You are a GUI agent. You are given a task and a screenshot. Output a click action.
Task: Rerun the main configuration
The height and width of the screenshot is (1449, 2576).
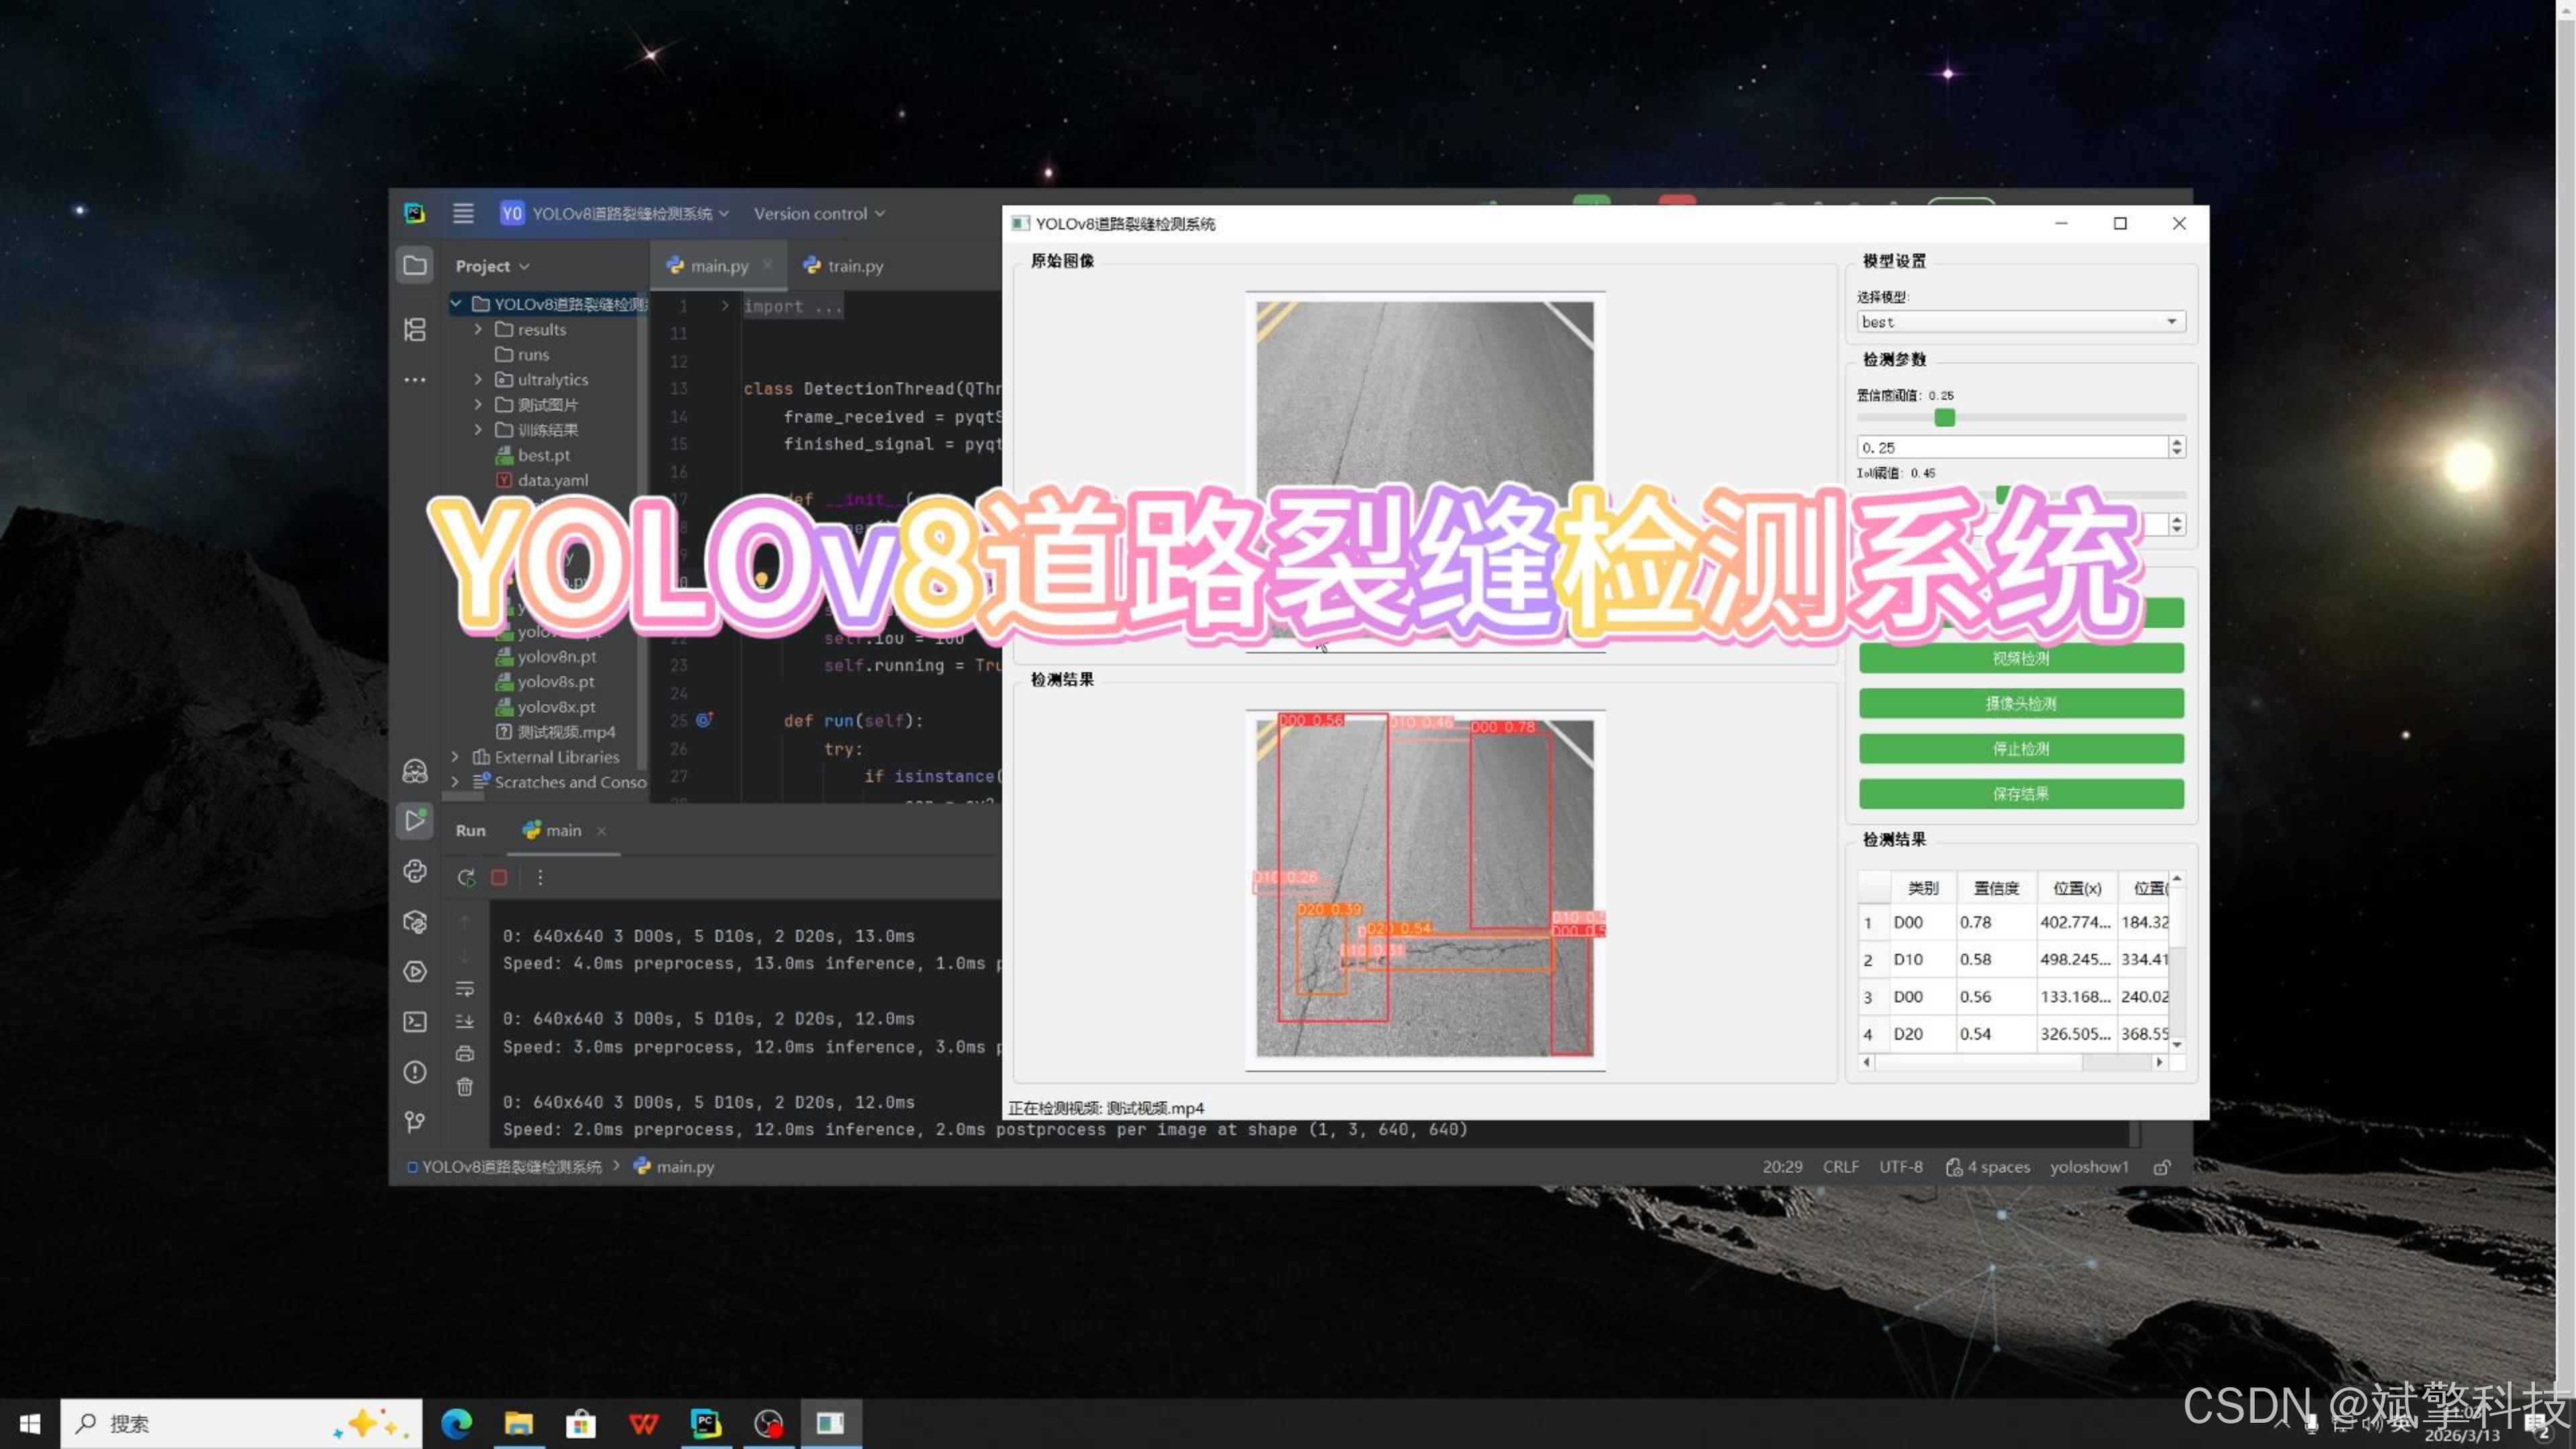[x=466, y=877]
